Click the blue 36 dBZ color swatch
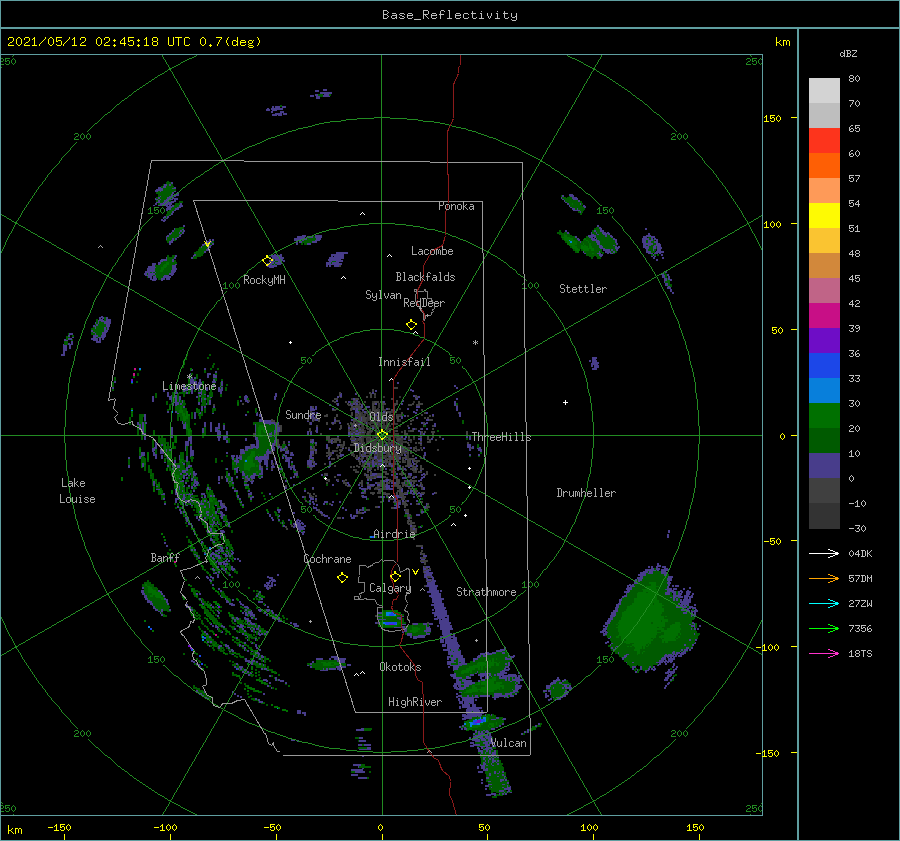 824,365
